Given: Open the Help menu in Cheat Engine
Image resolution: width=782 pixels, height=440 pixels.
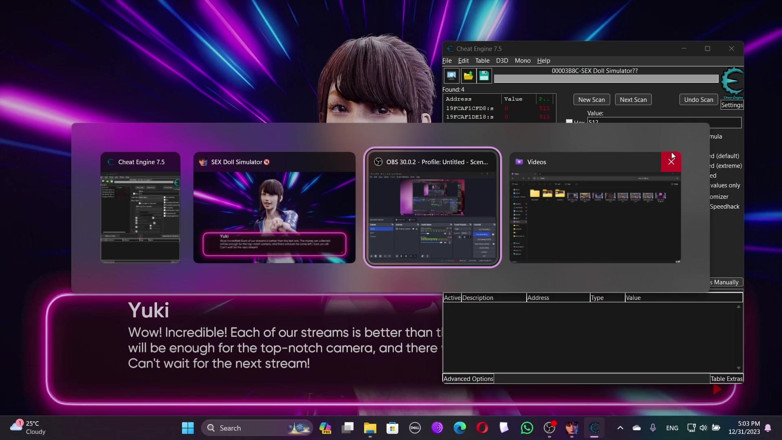Looking at the screenshot, I should (544, 60).
